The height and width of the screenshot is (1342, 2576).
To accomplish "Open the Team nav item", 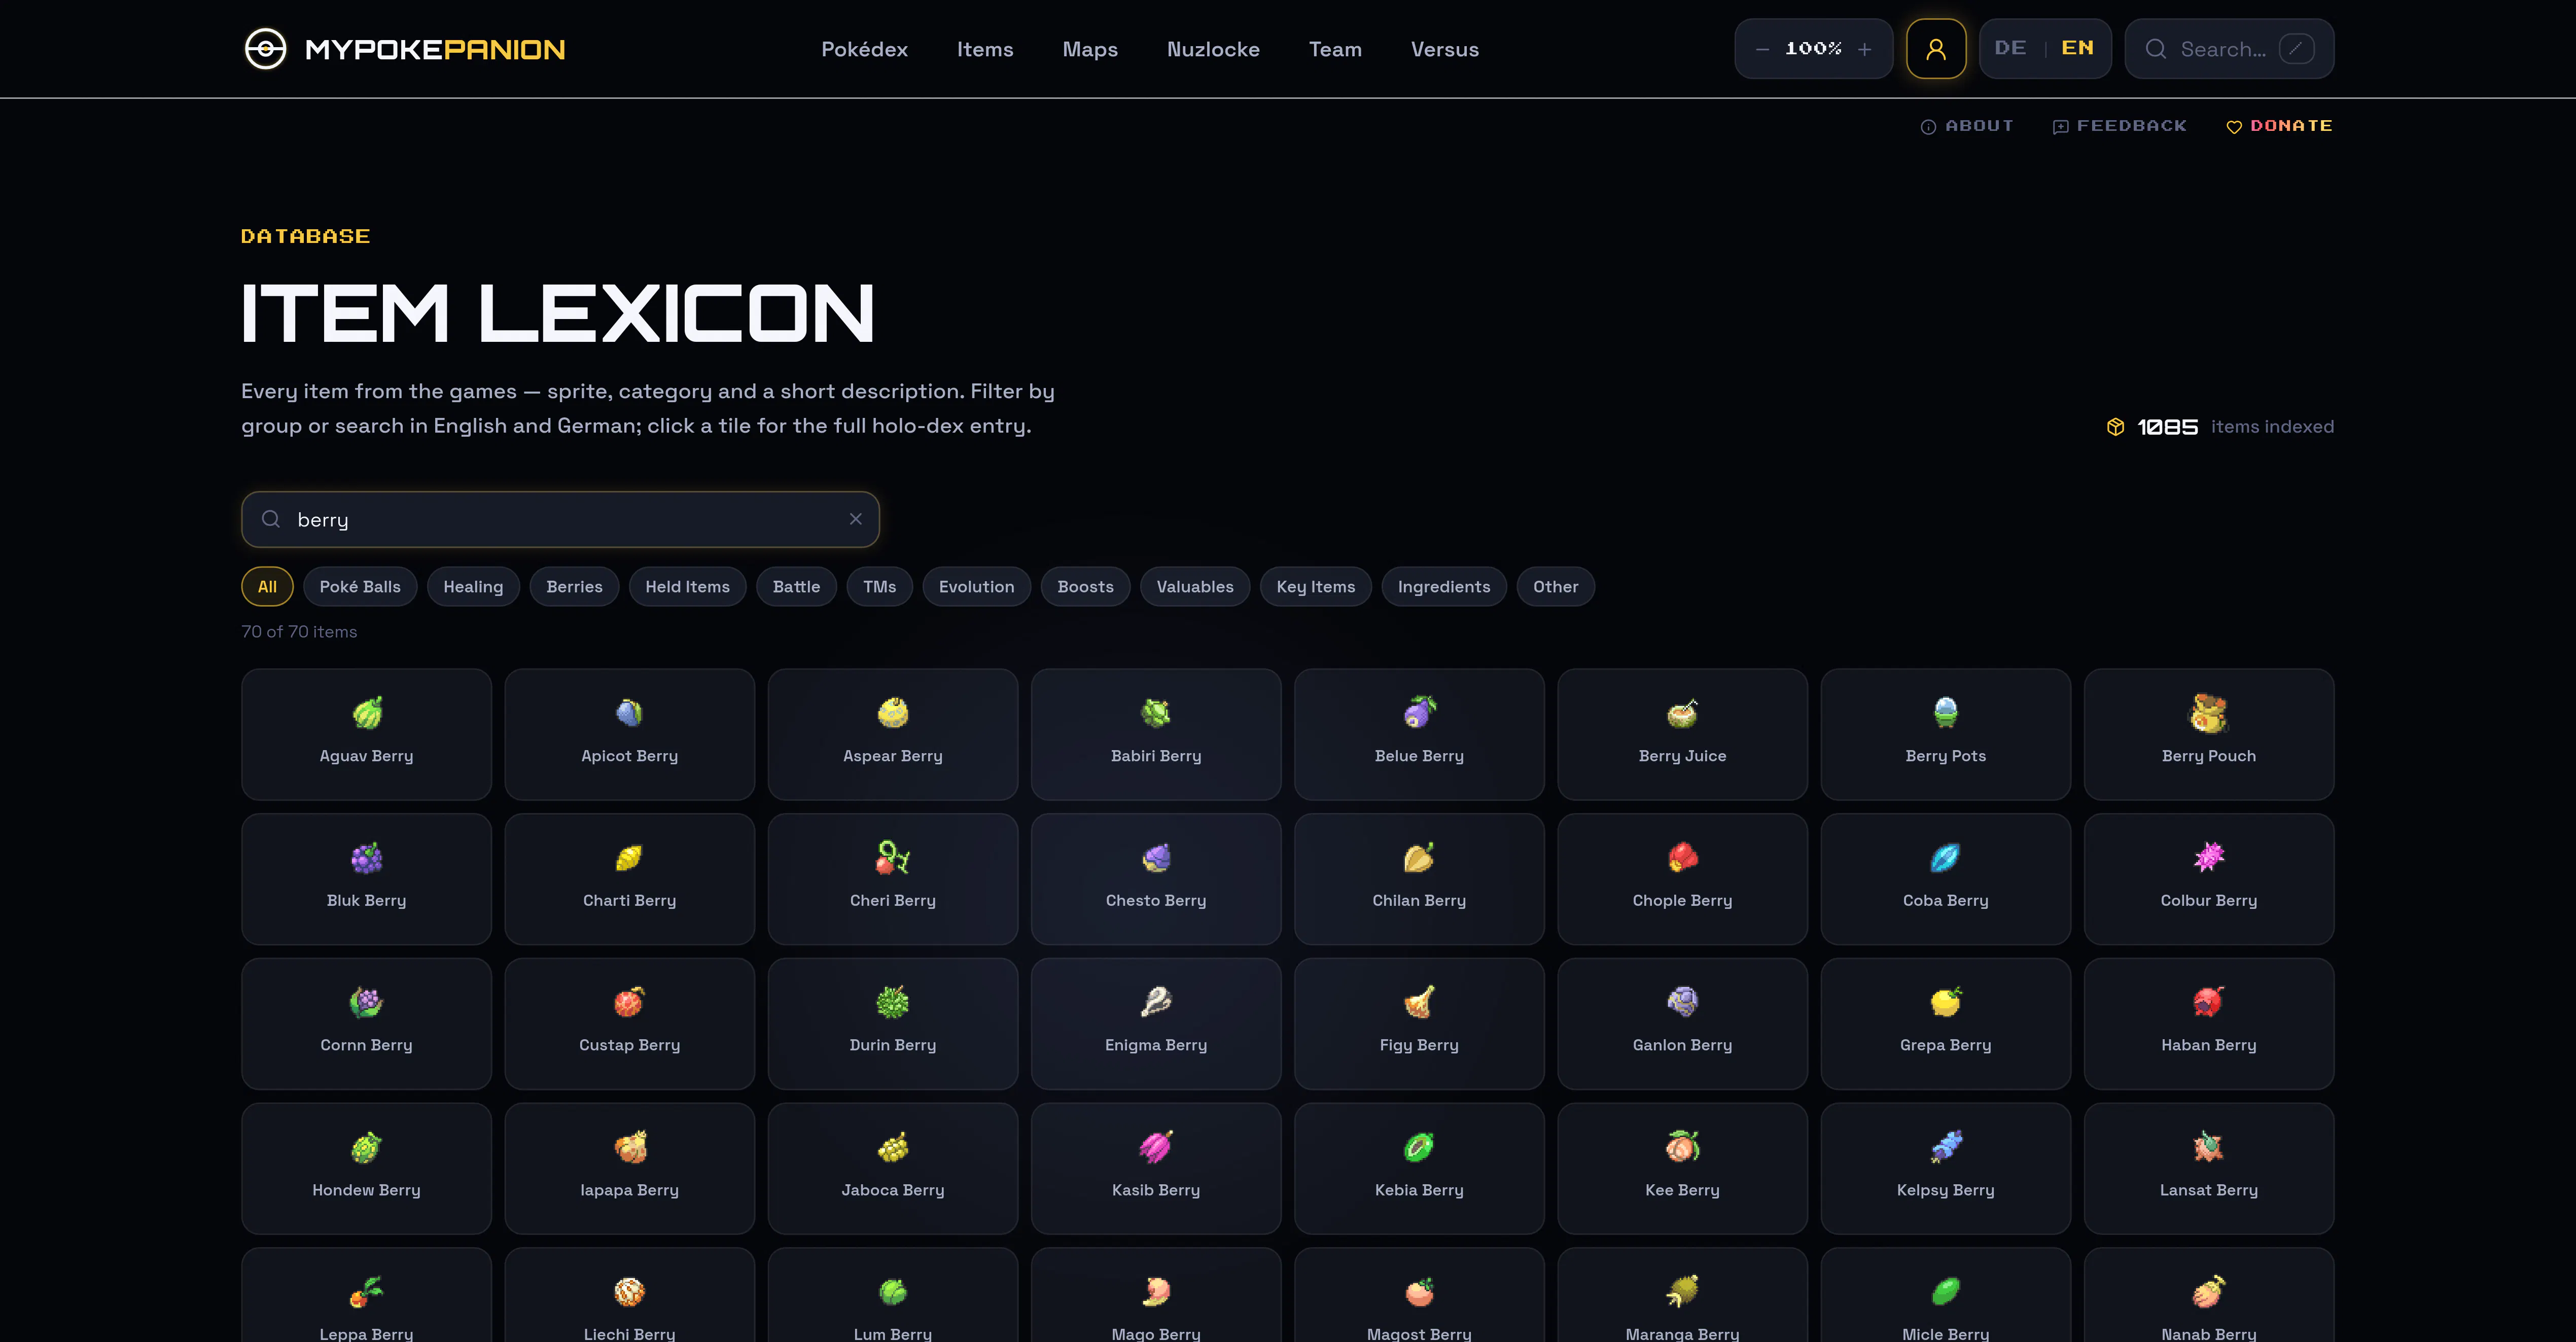I will (1335, 49).
